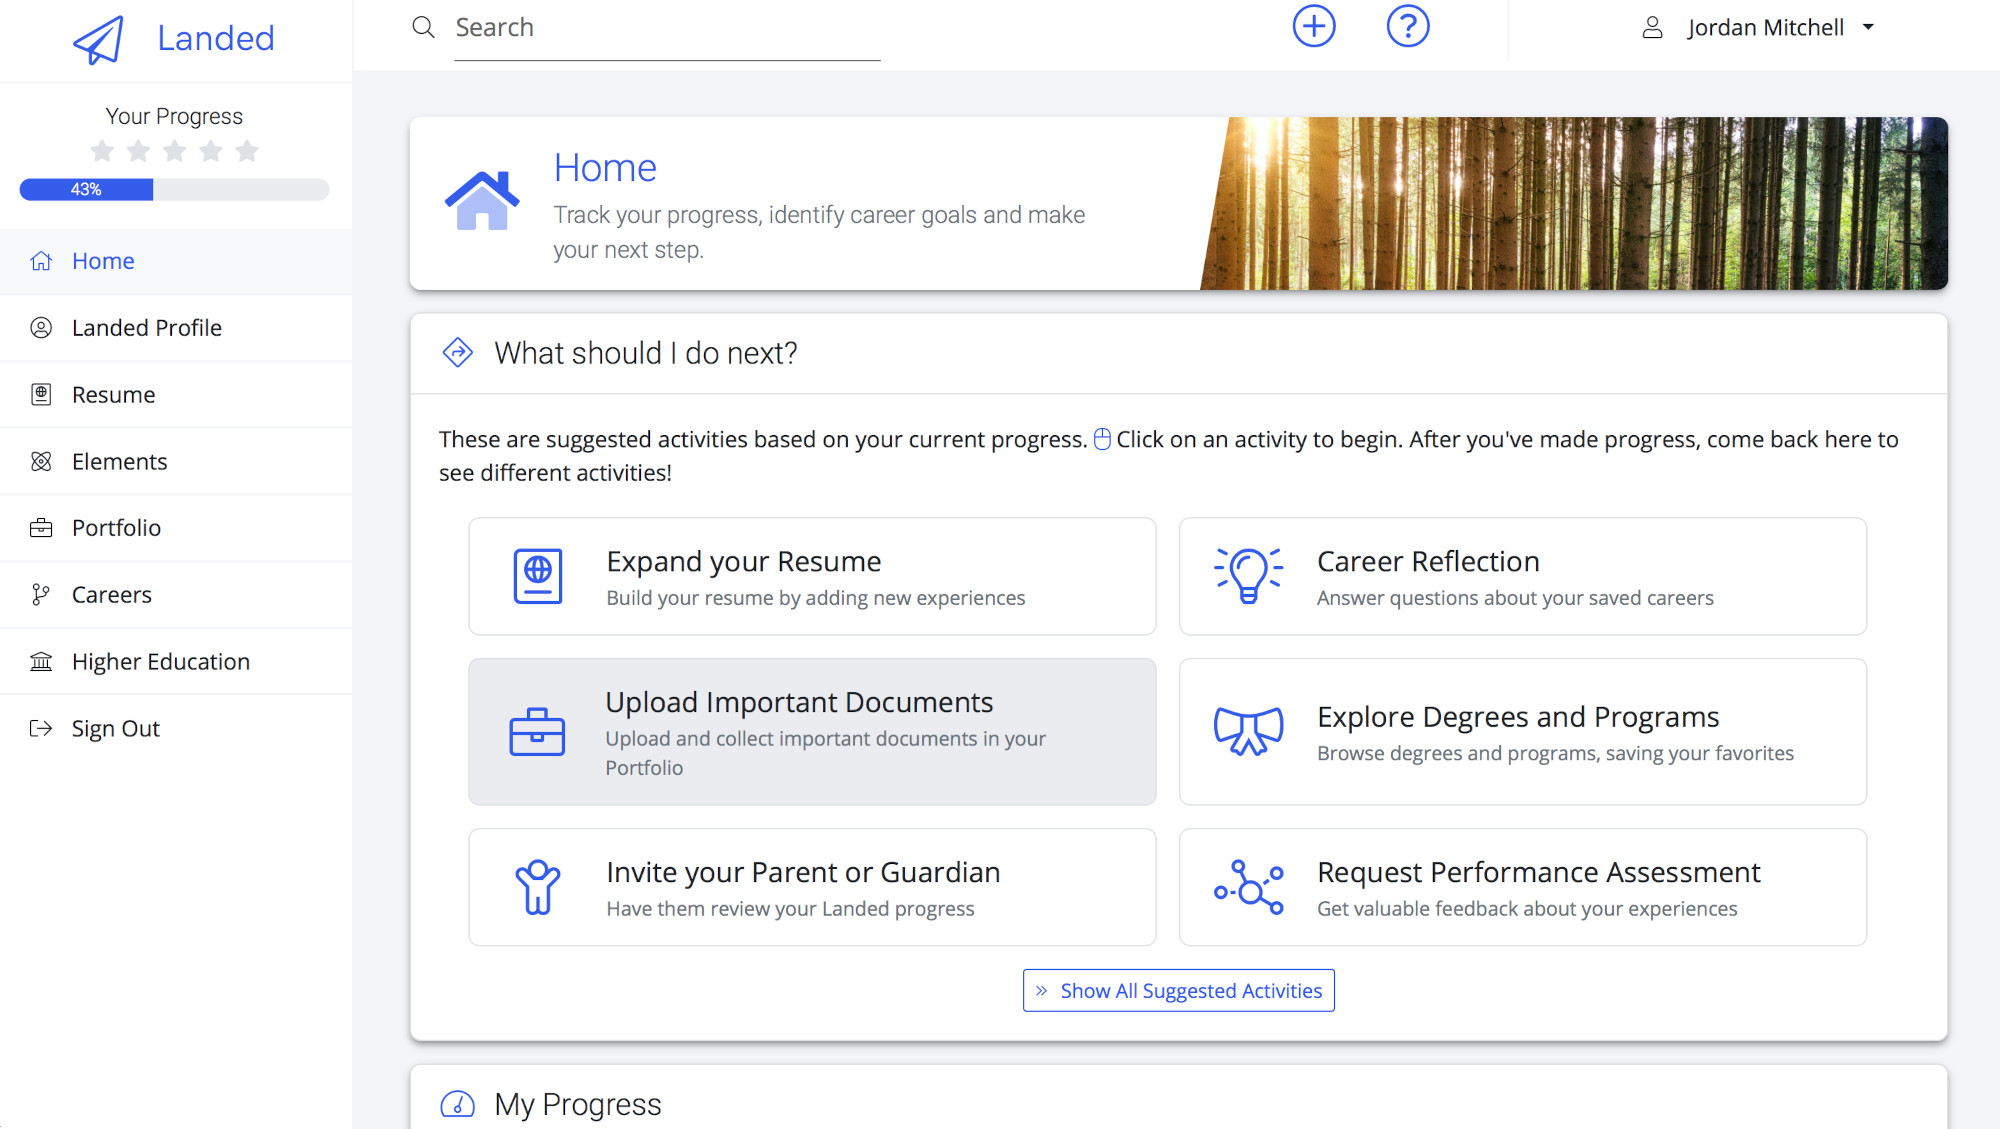Click 'Build your resume by adding new experiences'
Image resolution: width=2000 pixels, height=1129 pixels.
point(816,598)
